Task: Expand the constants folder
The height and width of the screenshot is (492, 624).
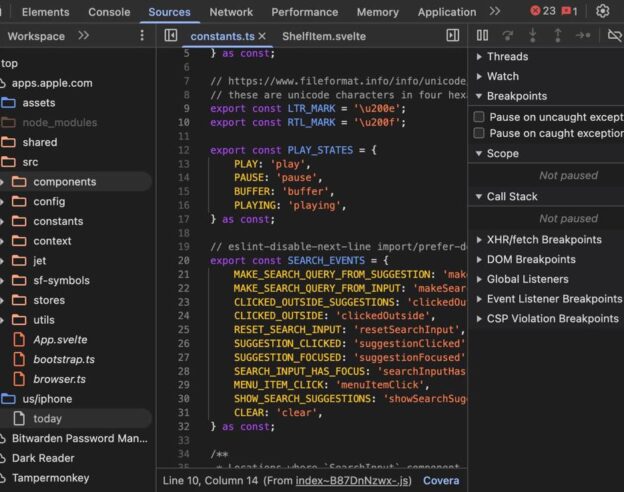Action: (x=2, y=222)
